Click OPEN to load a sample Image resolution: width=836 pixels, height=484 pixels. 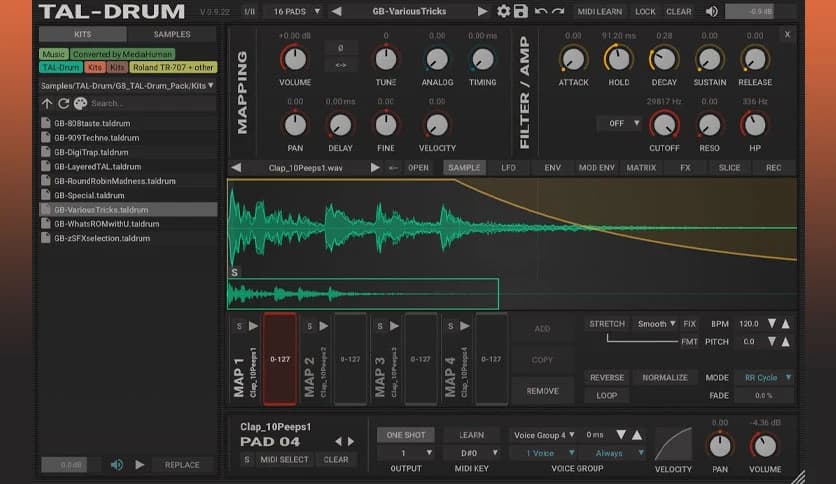418,168
